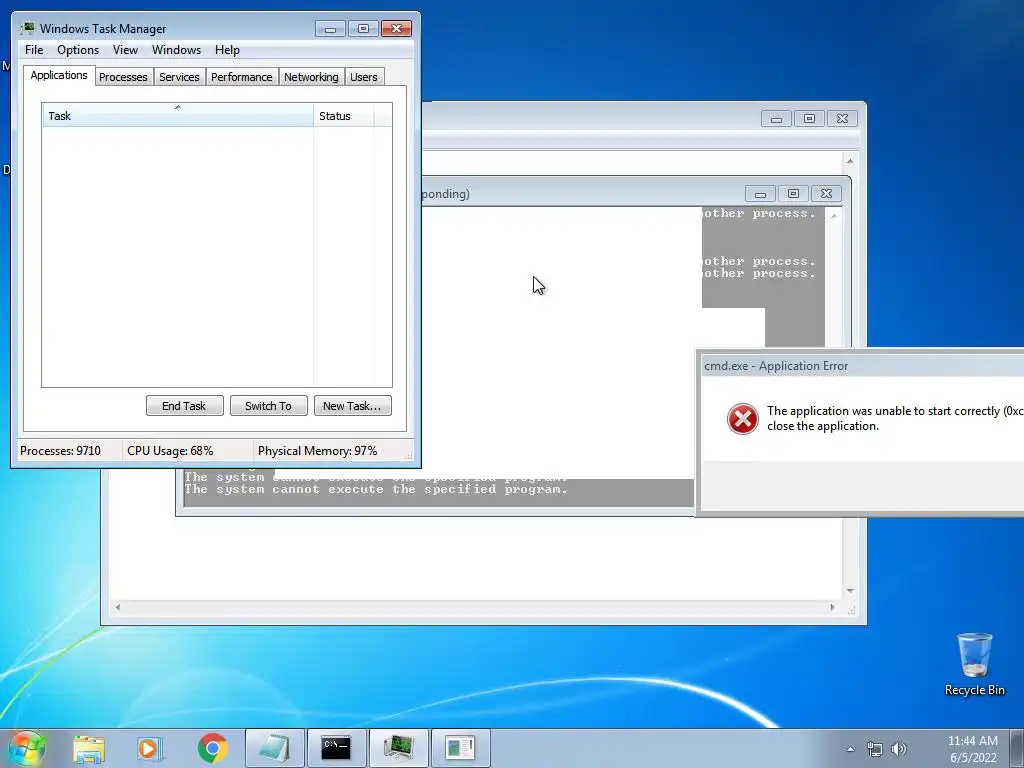The width and height of the screenshot is (1024, 768).
Task: Switch to Task Manager taskbar button
Action: tap(398, 748)
